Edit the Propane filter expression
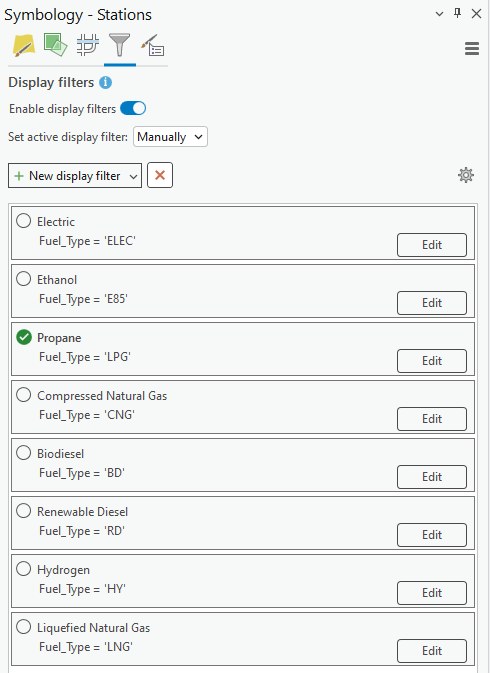Viewport: 490px width, 673px height. click(432, 361)
